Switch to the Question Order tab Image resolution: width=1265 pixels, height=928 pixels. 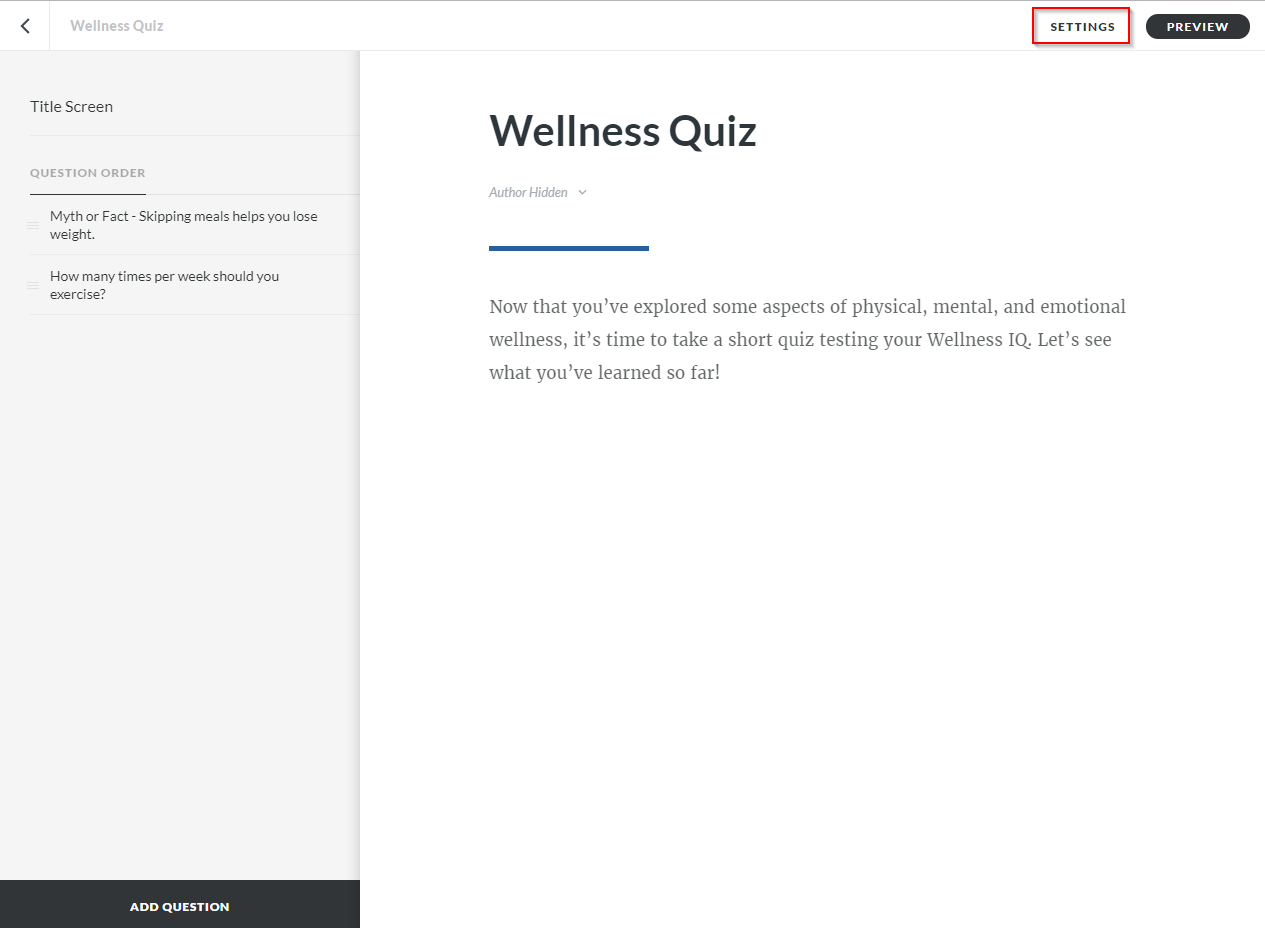(88, 173)
